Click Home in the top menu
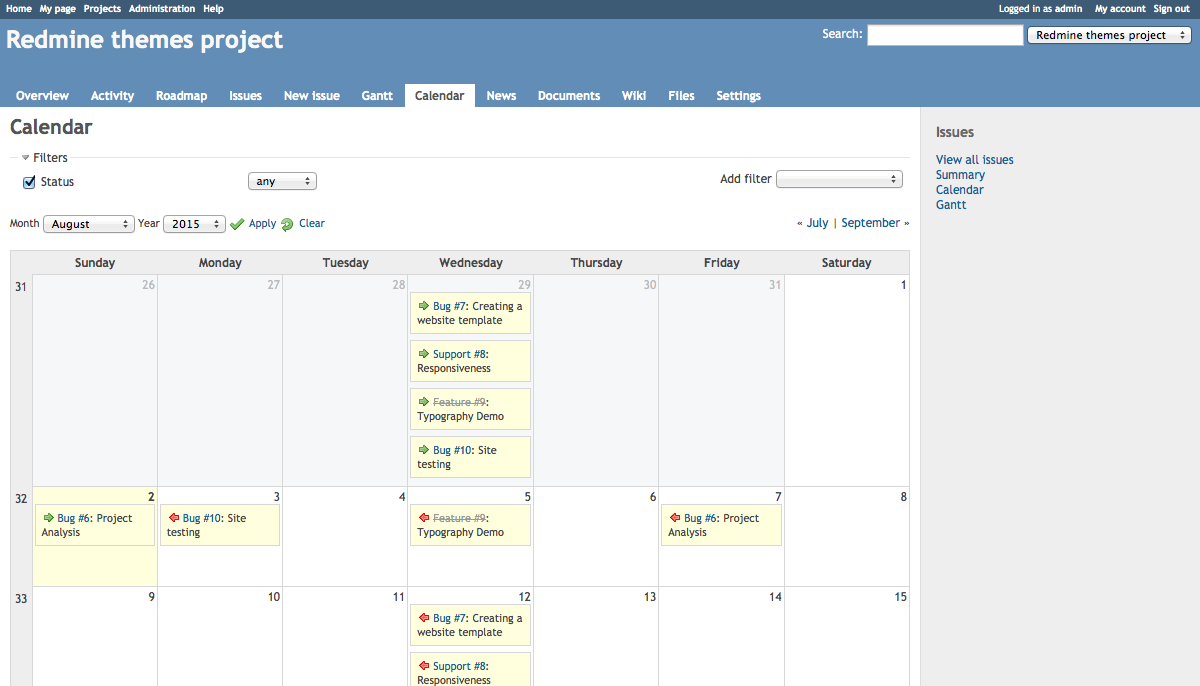1200x686 pixels. pos(19,8)
